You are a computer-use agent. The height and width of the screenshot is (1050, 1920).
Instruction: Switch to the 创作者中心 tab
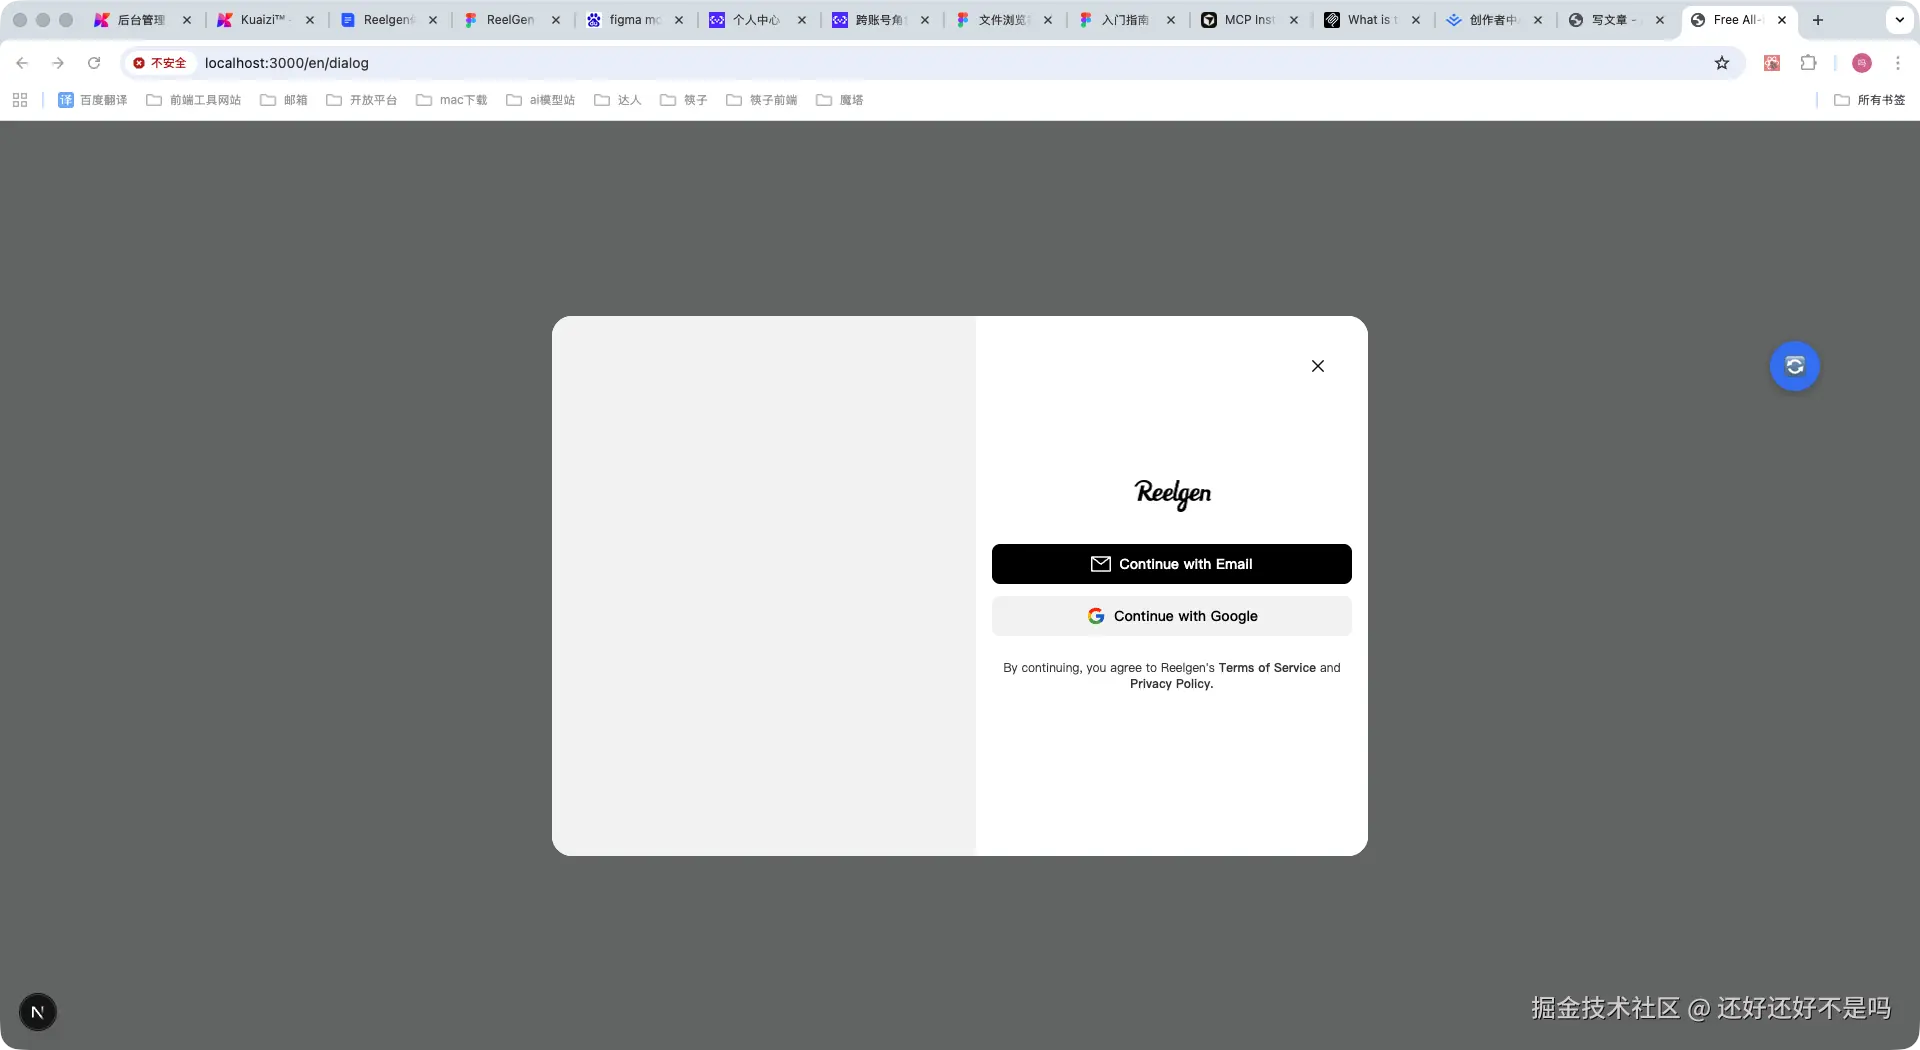[1493, 20]
